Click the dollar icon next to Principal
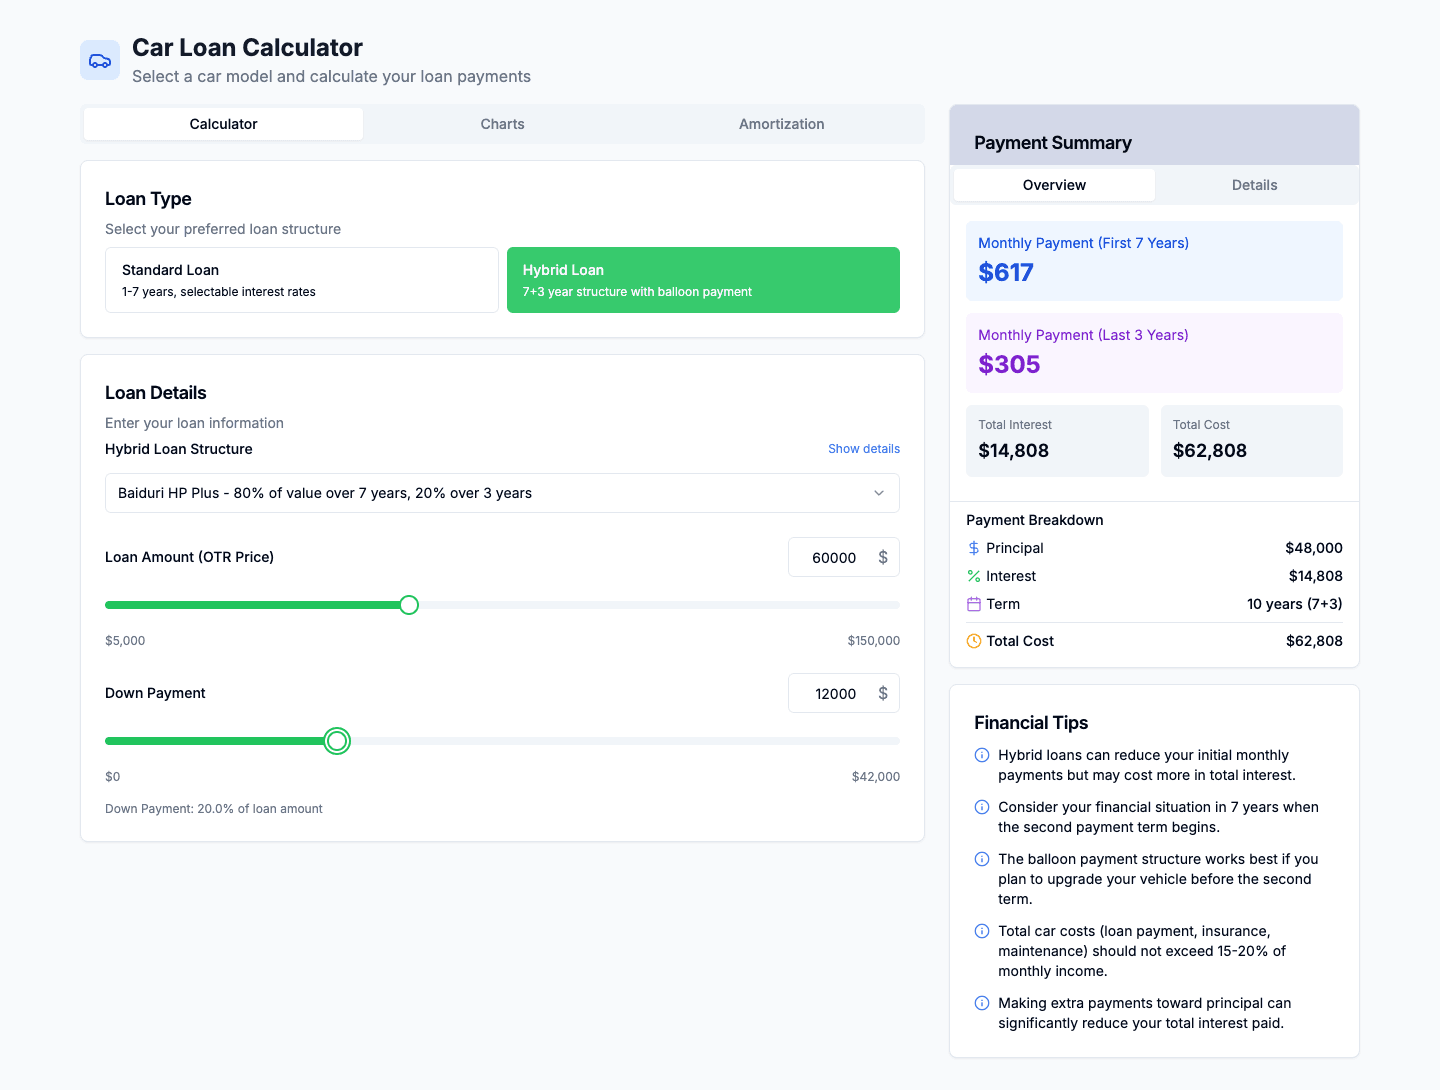Image resolution: width=1440 pixels, height=1090 pixels. [x=974, y=548]
